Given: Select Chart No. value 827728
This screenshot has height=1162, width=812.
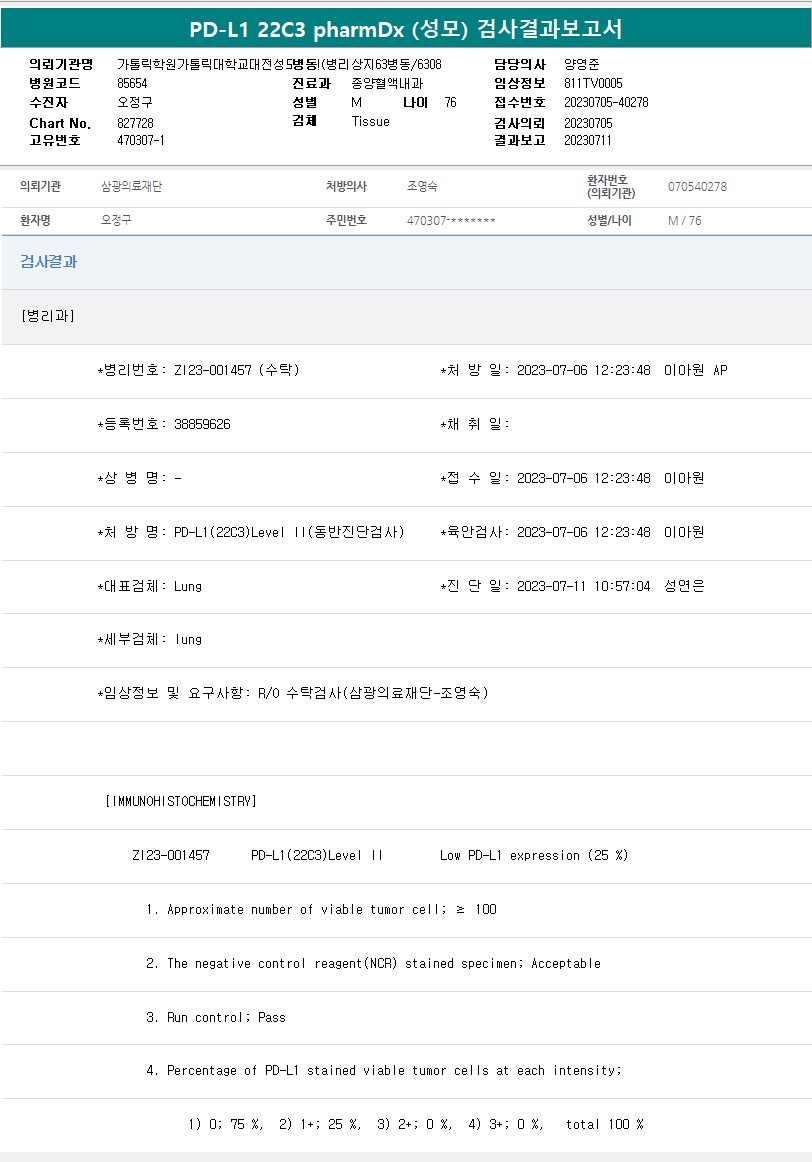Looking at the screenshot, I should point(136,123).
